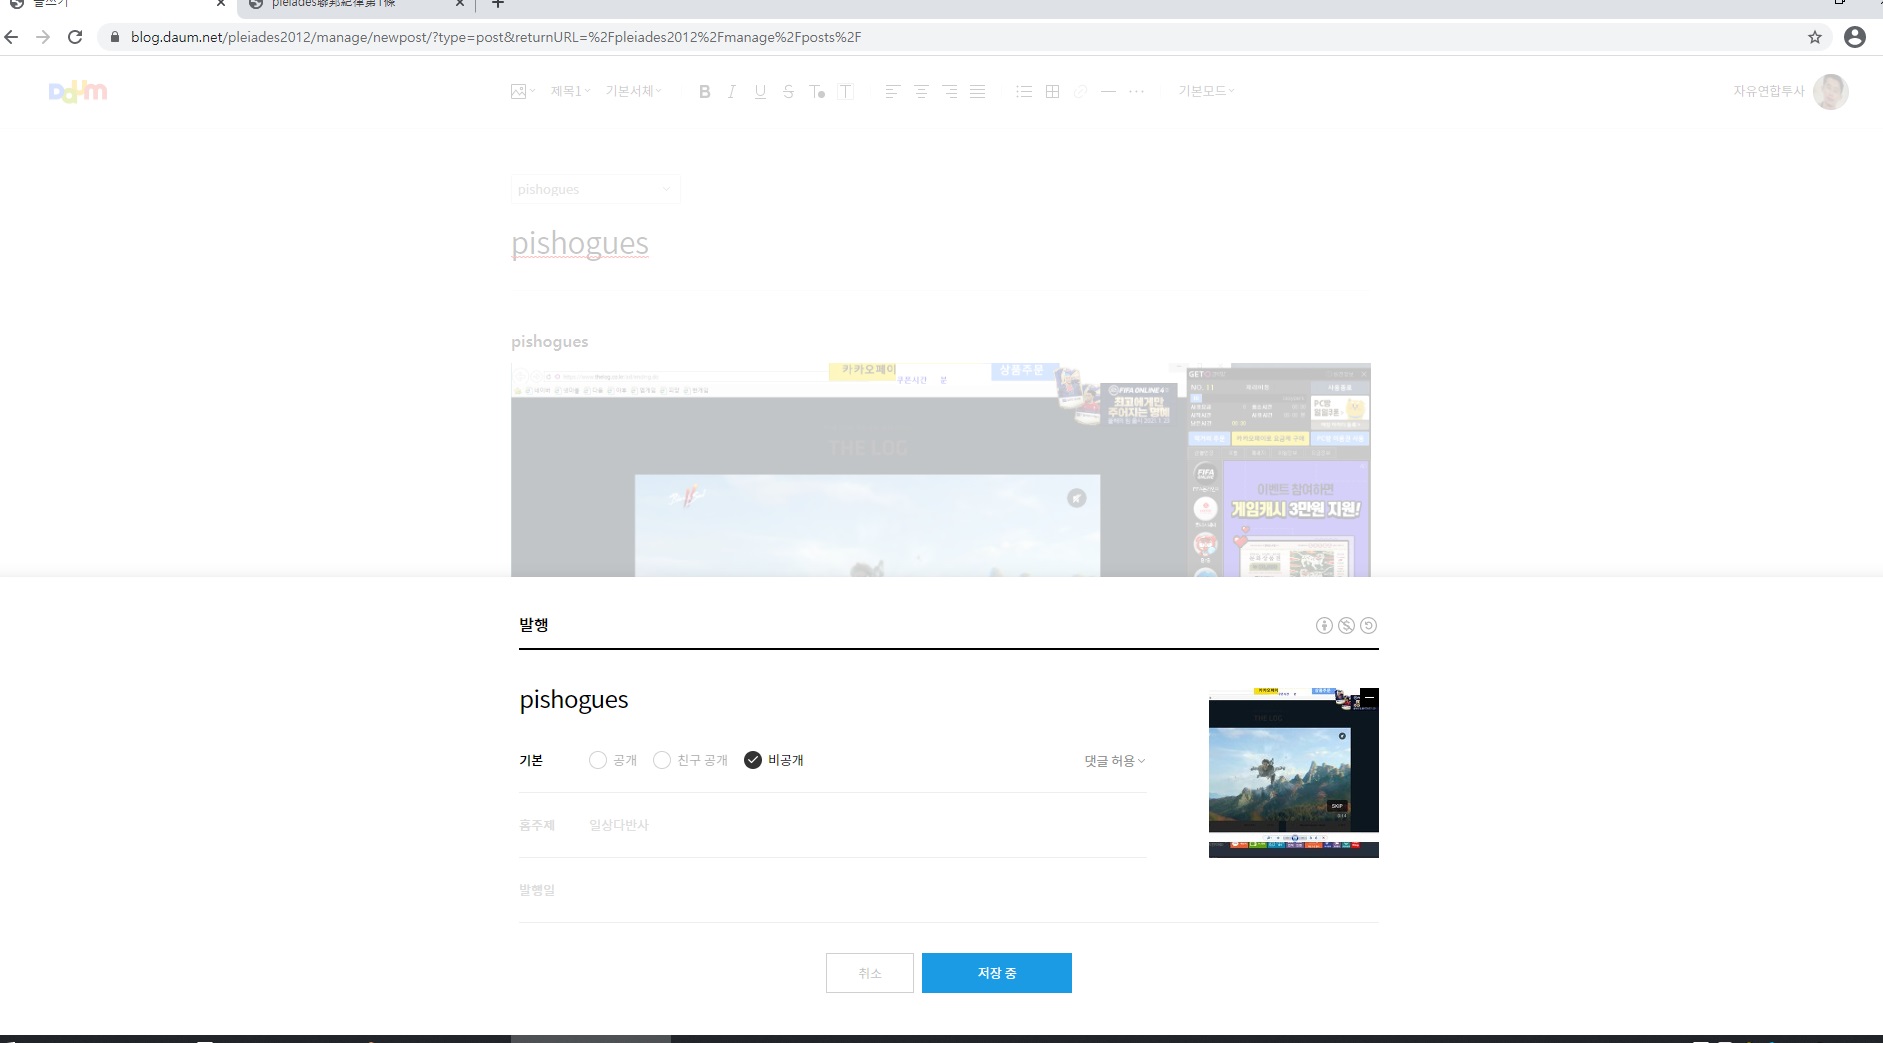This screenshot has height=1043, width=1883.
Task: Click the insert image icon in the toolbar
Action: 518,91
